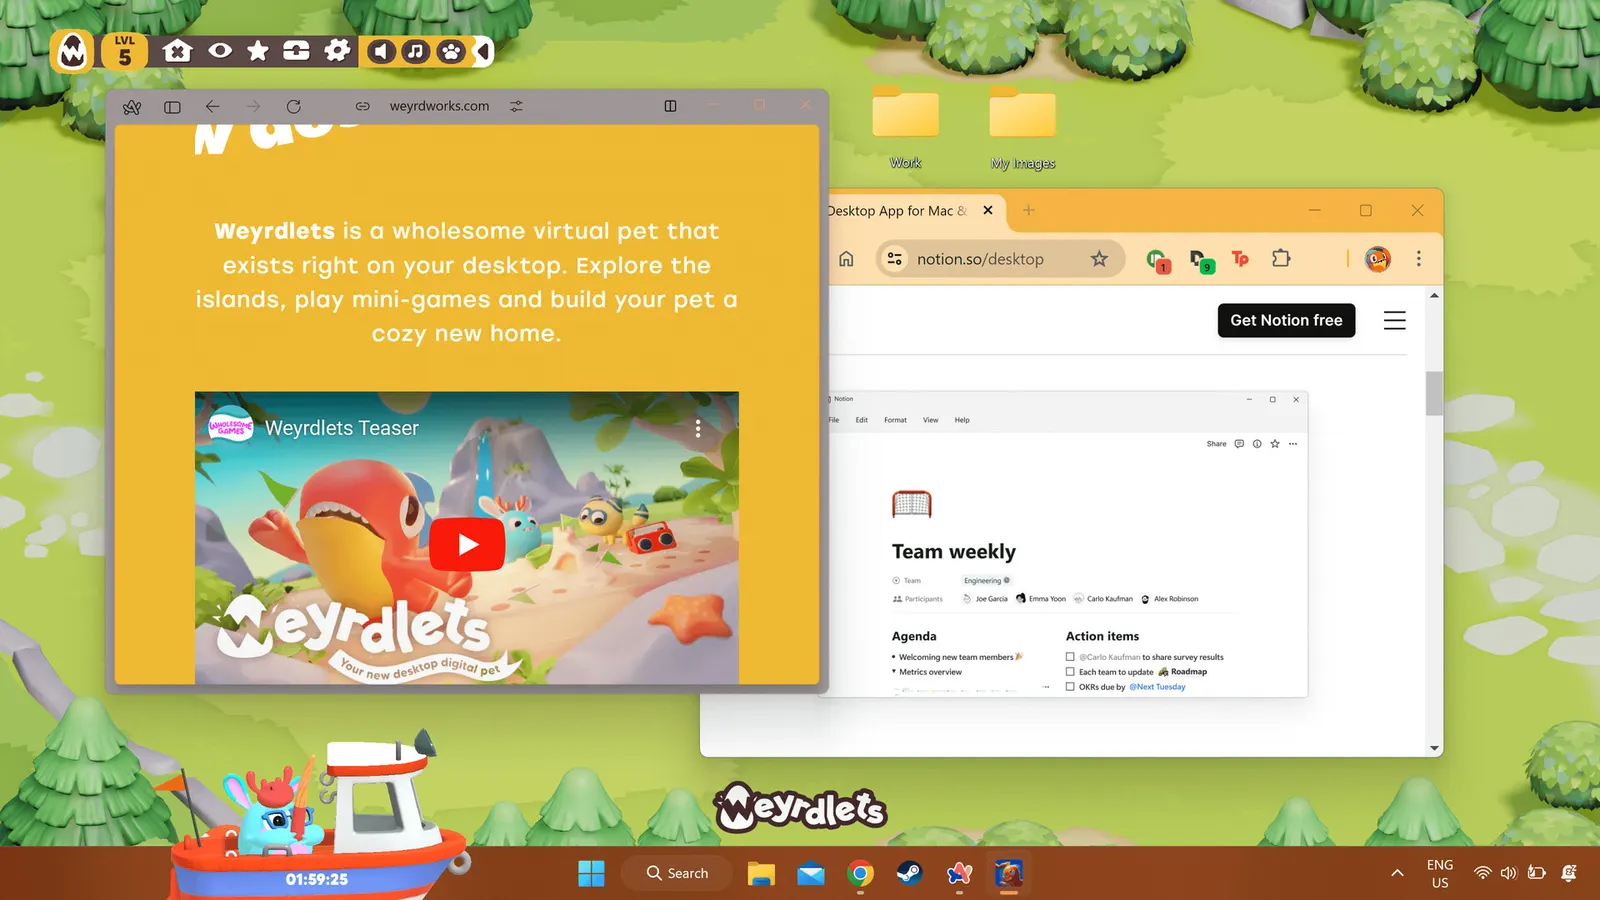Bookmark the notion.so page
1600x900 pixels.
(1099, 259)
